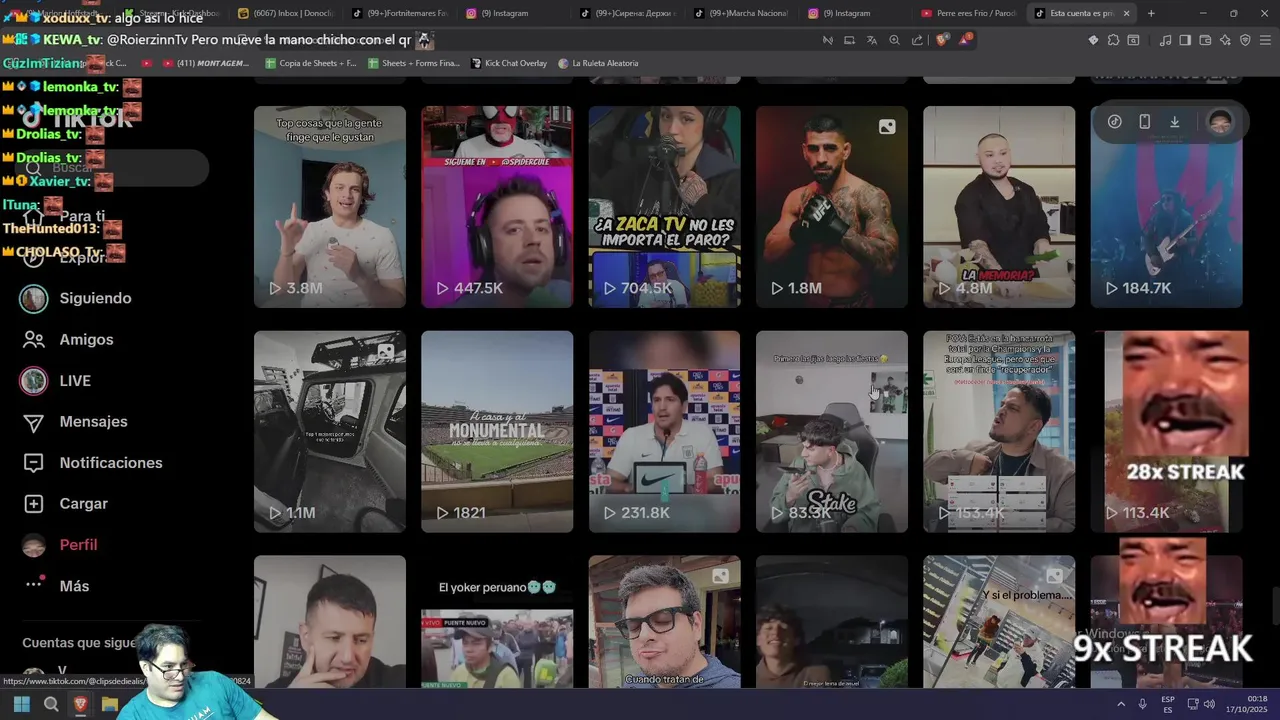The image size is (1280, 720).
Task: Close the 'Esta cuenta es priv' tab
Action: pyautogui.click(x=1127, y=13)
